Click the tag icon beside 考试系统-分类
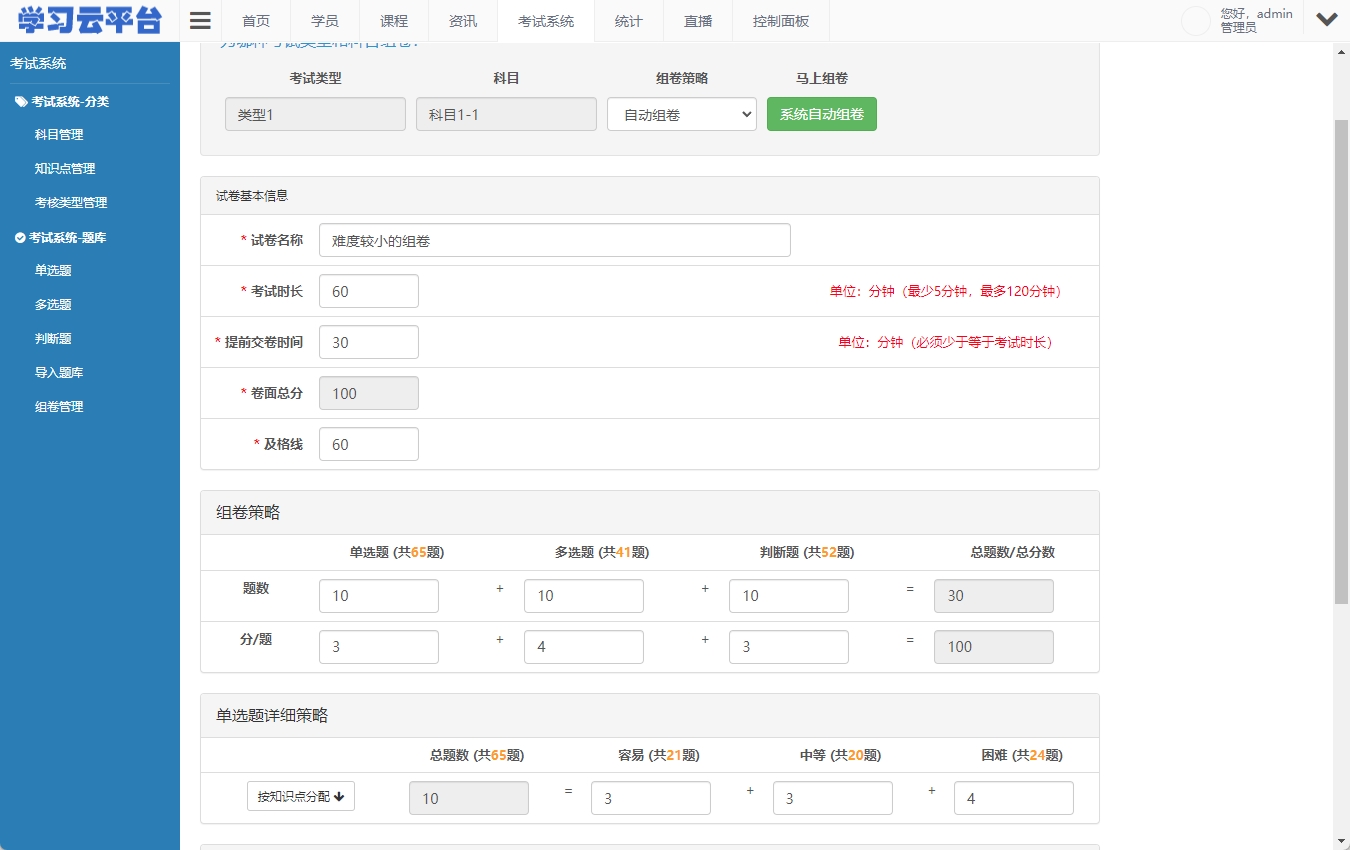The height and width of the screenshot is (850, 1350). pos(22,101)
